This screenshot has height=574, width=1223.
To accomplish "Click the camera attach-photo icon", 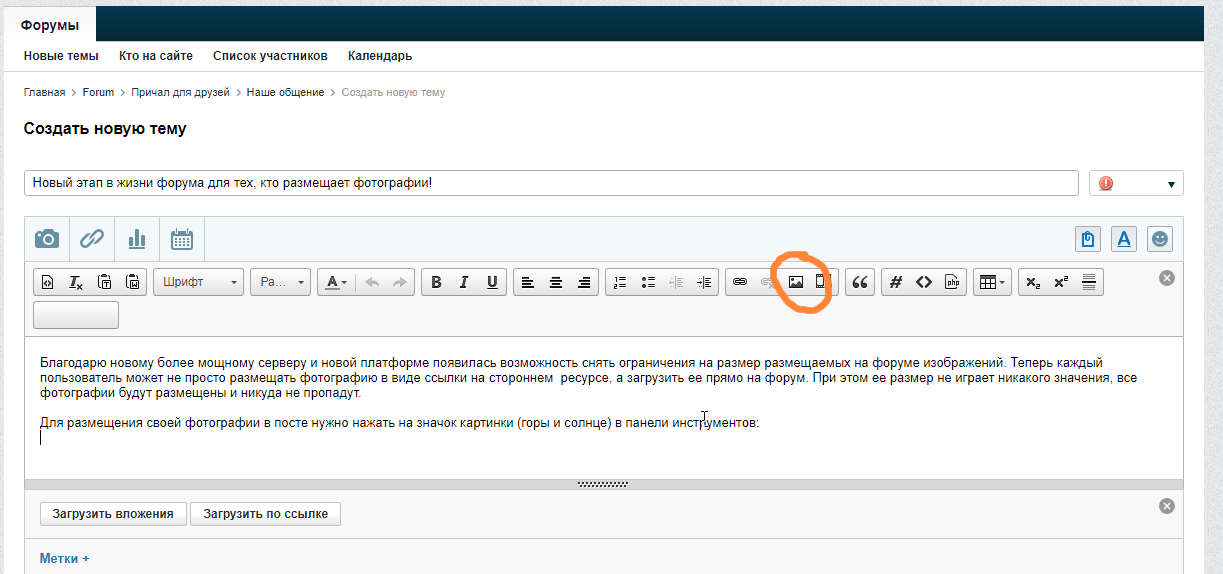I will pos(47,239).
